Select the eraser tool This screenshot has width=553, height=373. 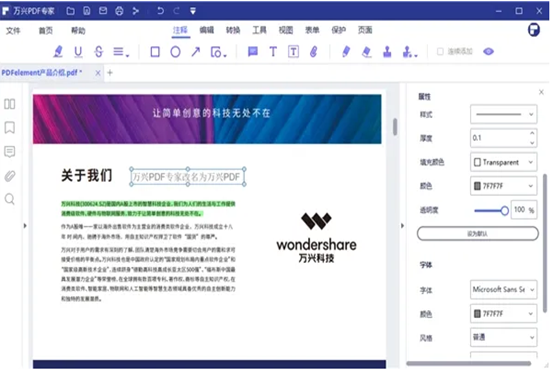pos(367,52)
